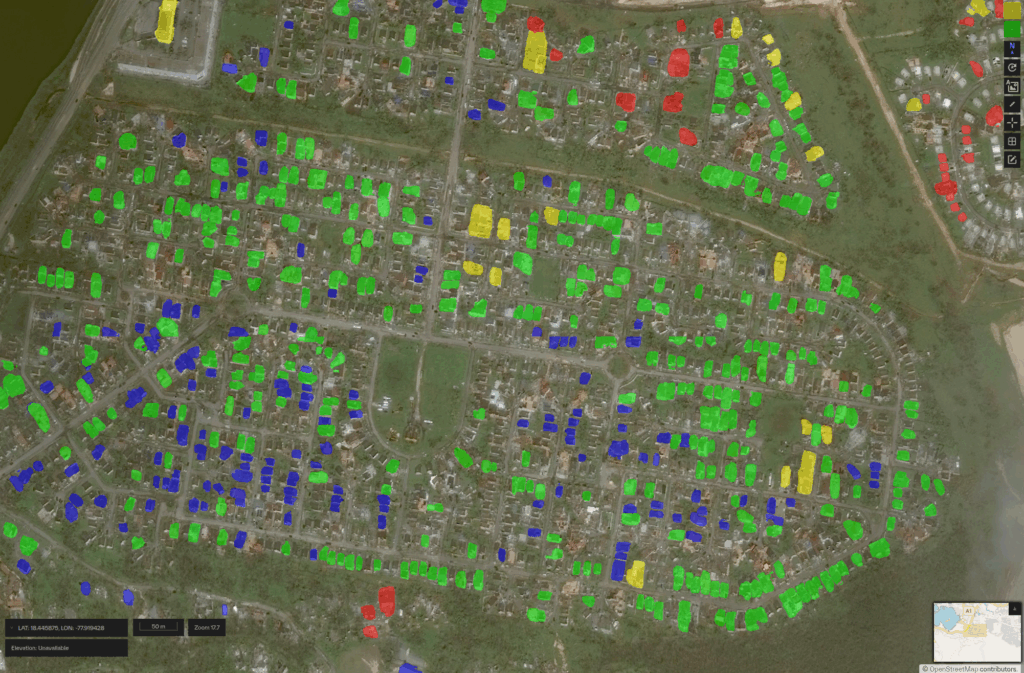Viewport: 1024px width, 673px height.
Task: Select the line measure tool
Action: click(1012, 104)
